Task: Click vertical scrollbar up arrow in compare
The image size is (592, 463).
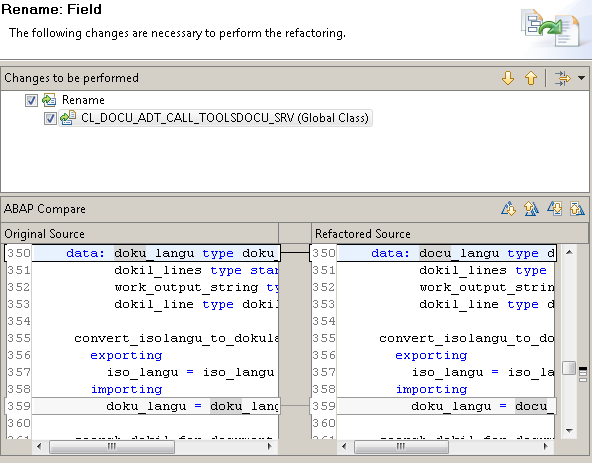Action: [569, 252]
